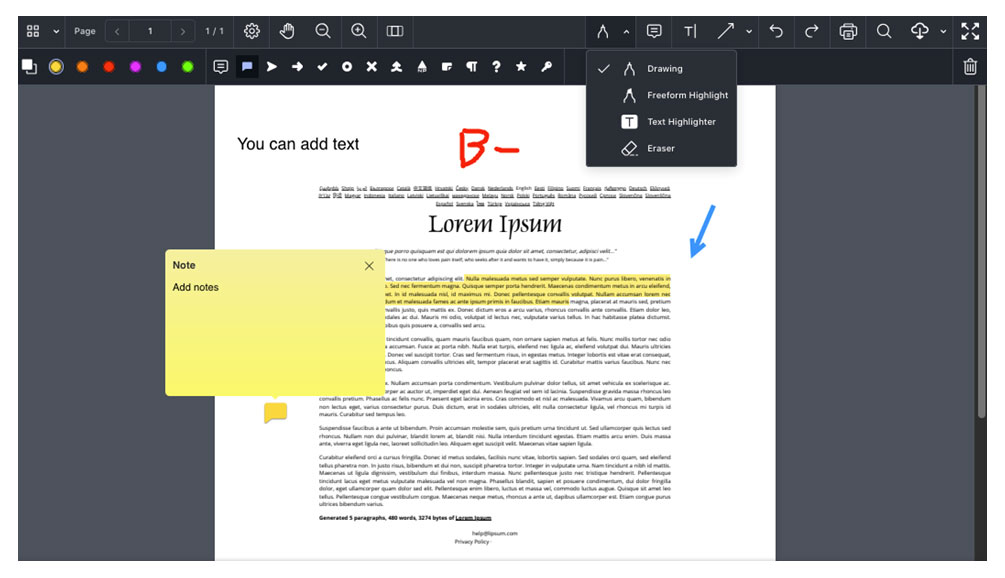
Task: Select the Pan hand tool
Action: click(x=288, y=31)
